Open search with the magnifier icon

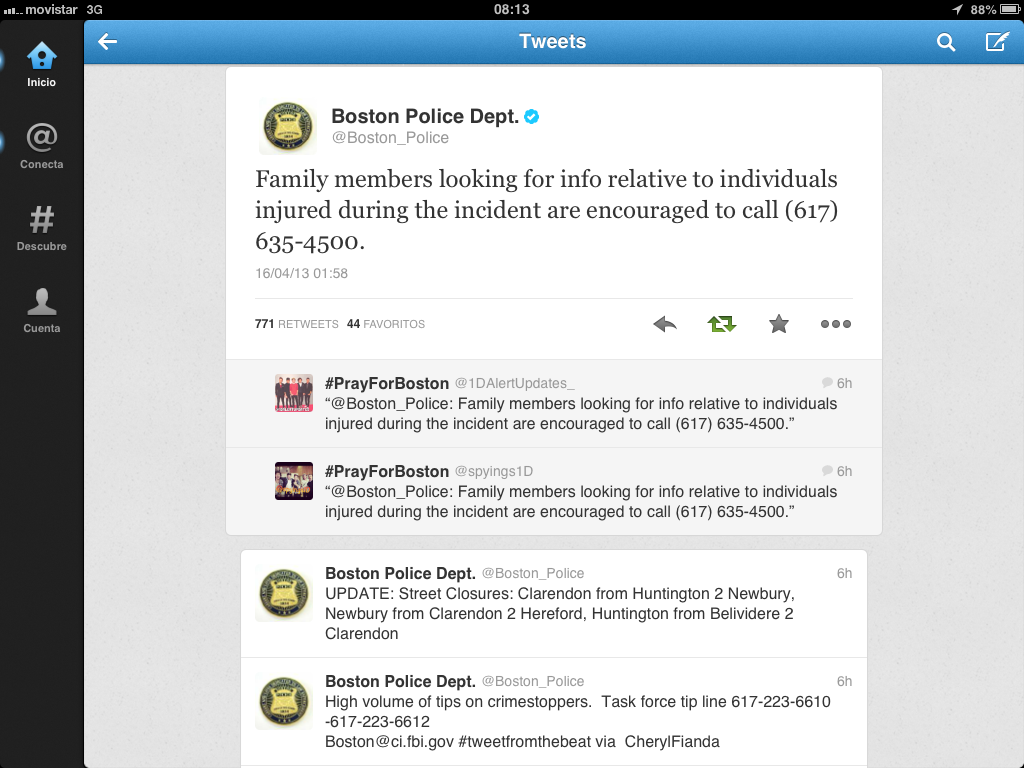tap(946, 42)
